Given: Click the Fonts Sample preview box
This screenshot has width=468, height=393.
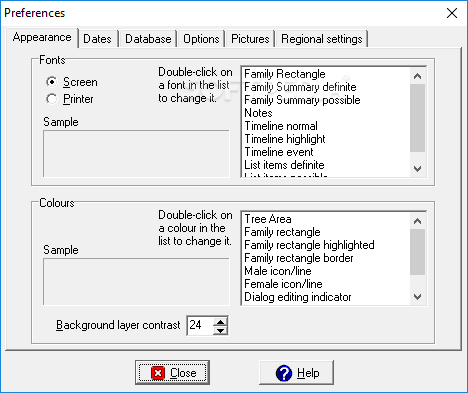Looking at the screenshot, I should click(136, 154).
